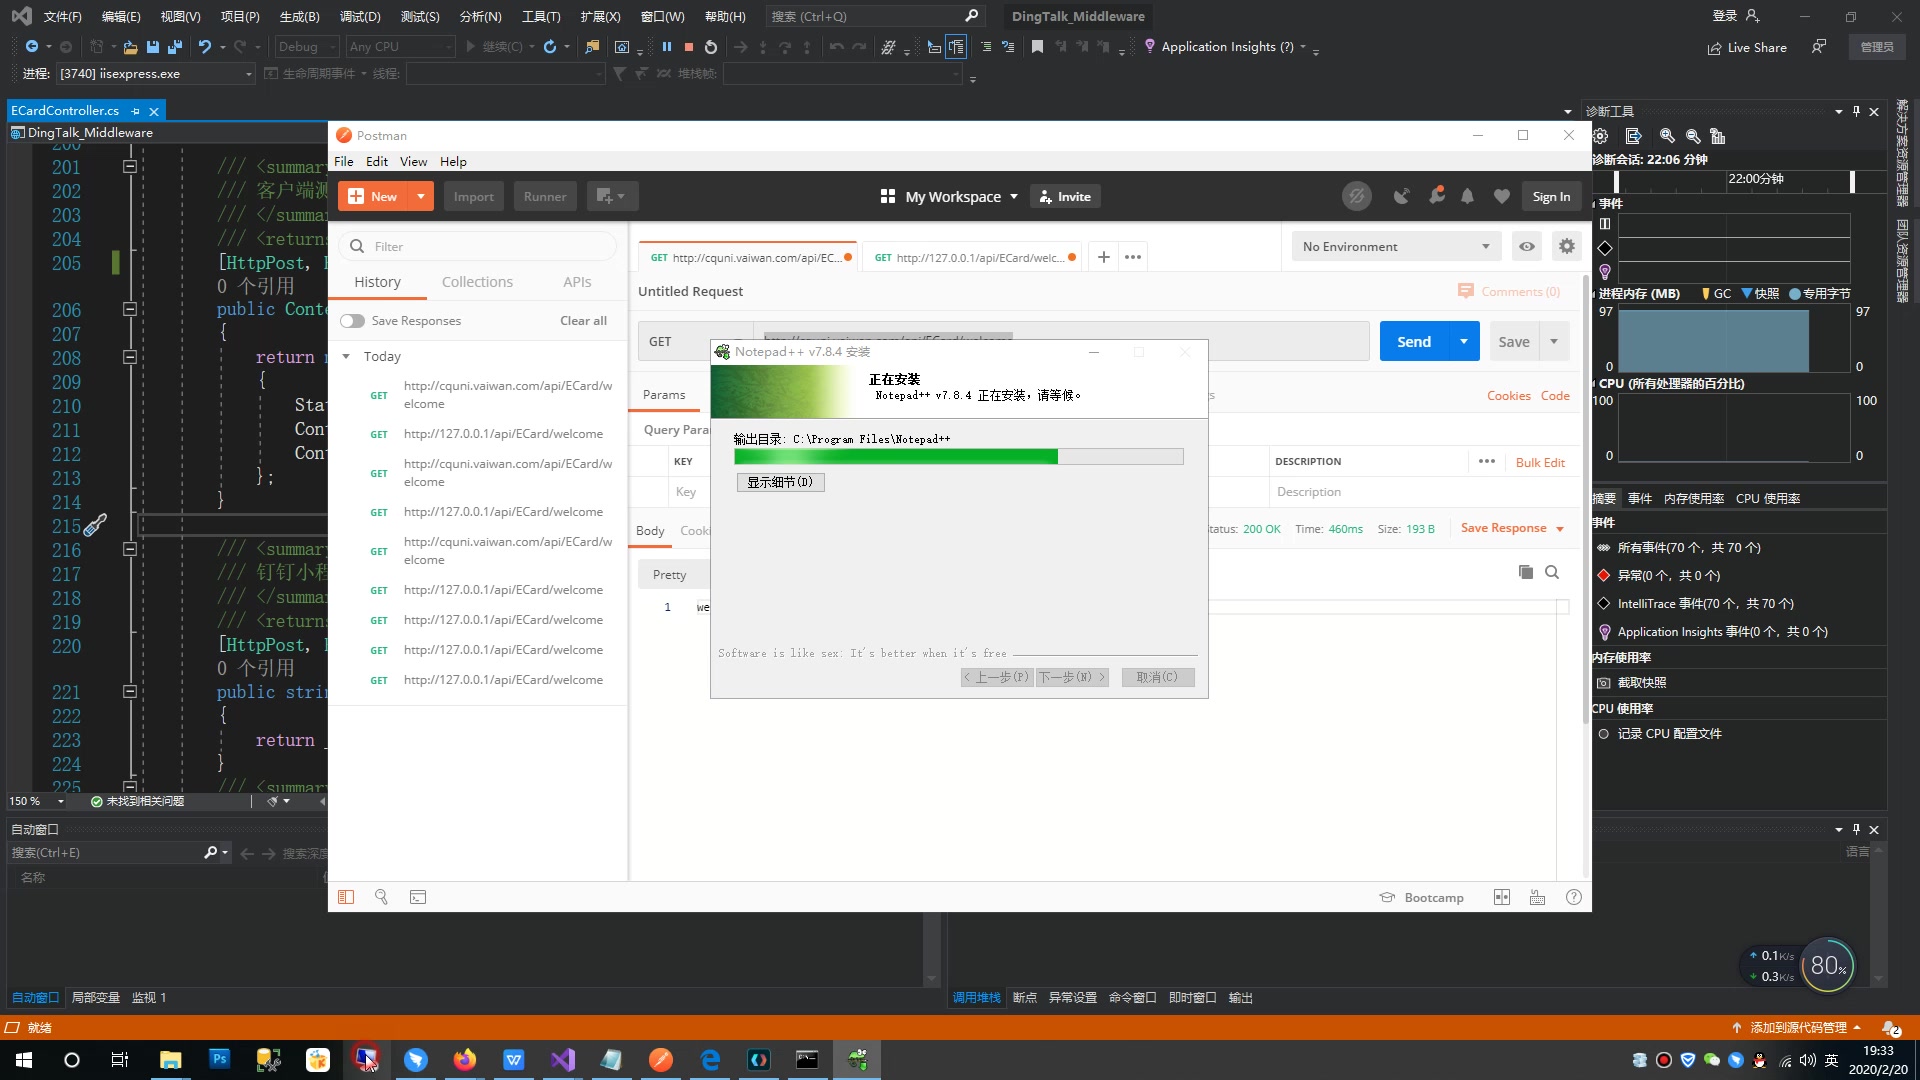
Task: Open Postman Find and Replace icon
Action: (381, 897)
